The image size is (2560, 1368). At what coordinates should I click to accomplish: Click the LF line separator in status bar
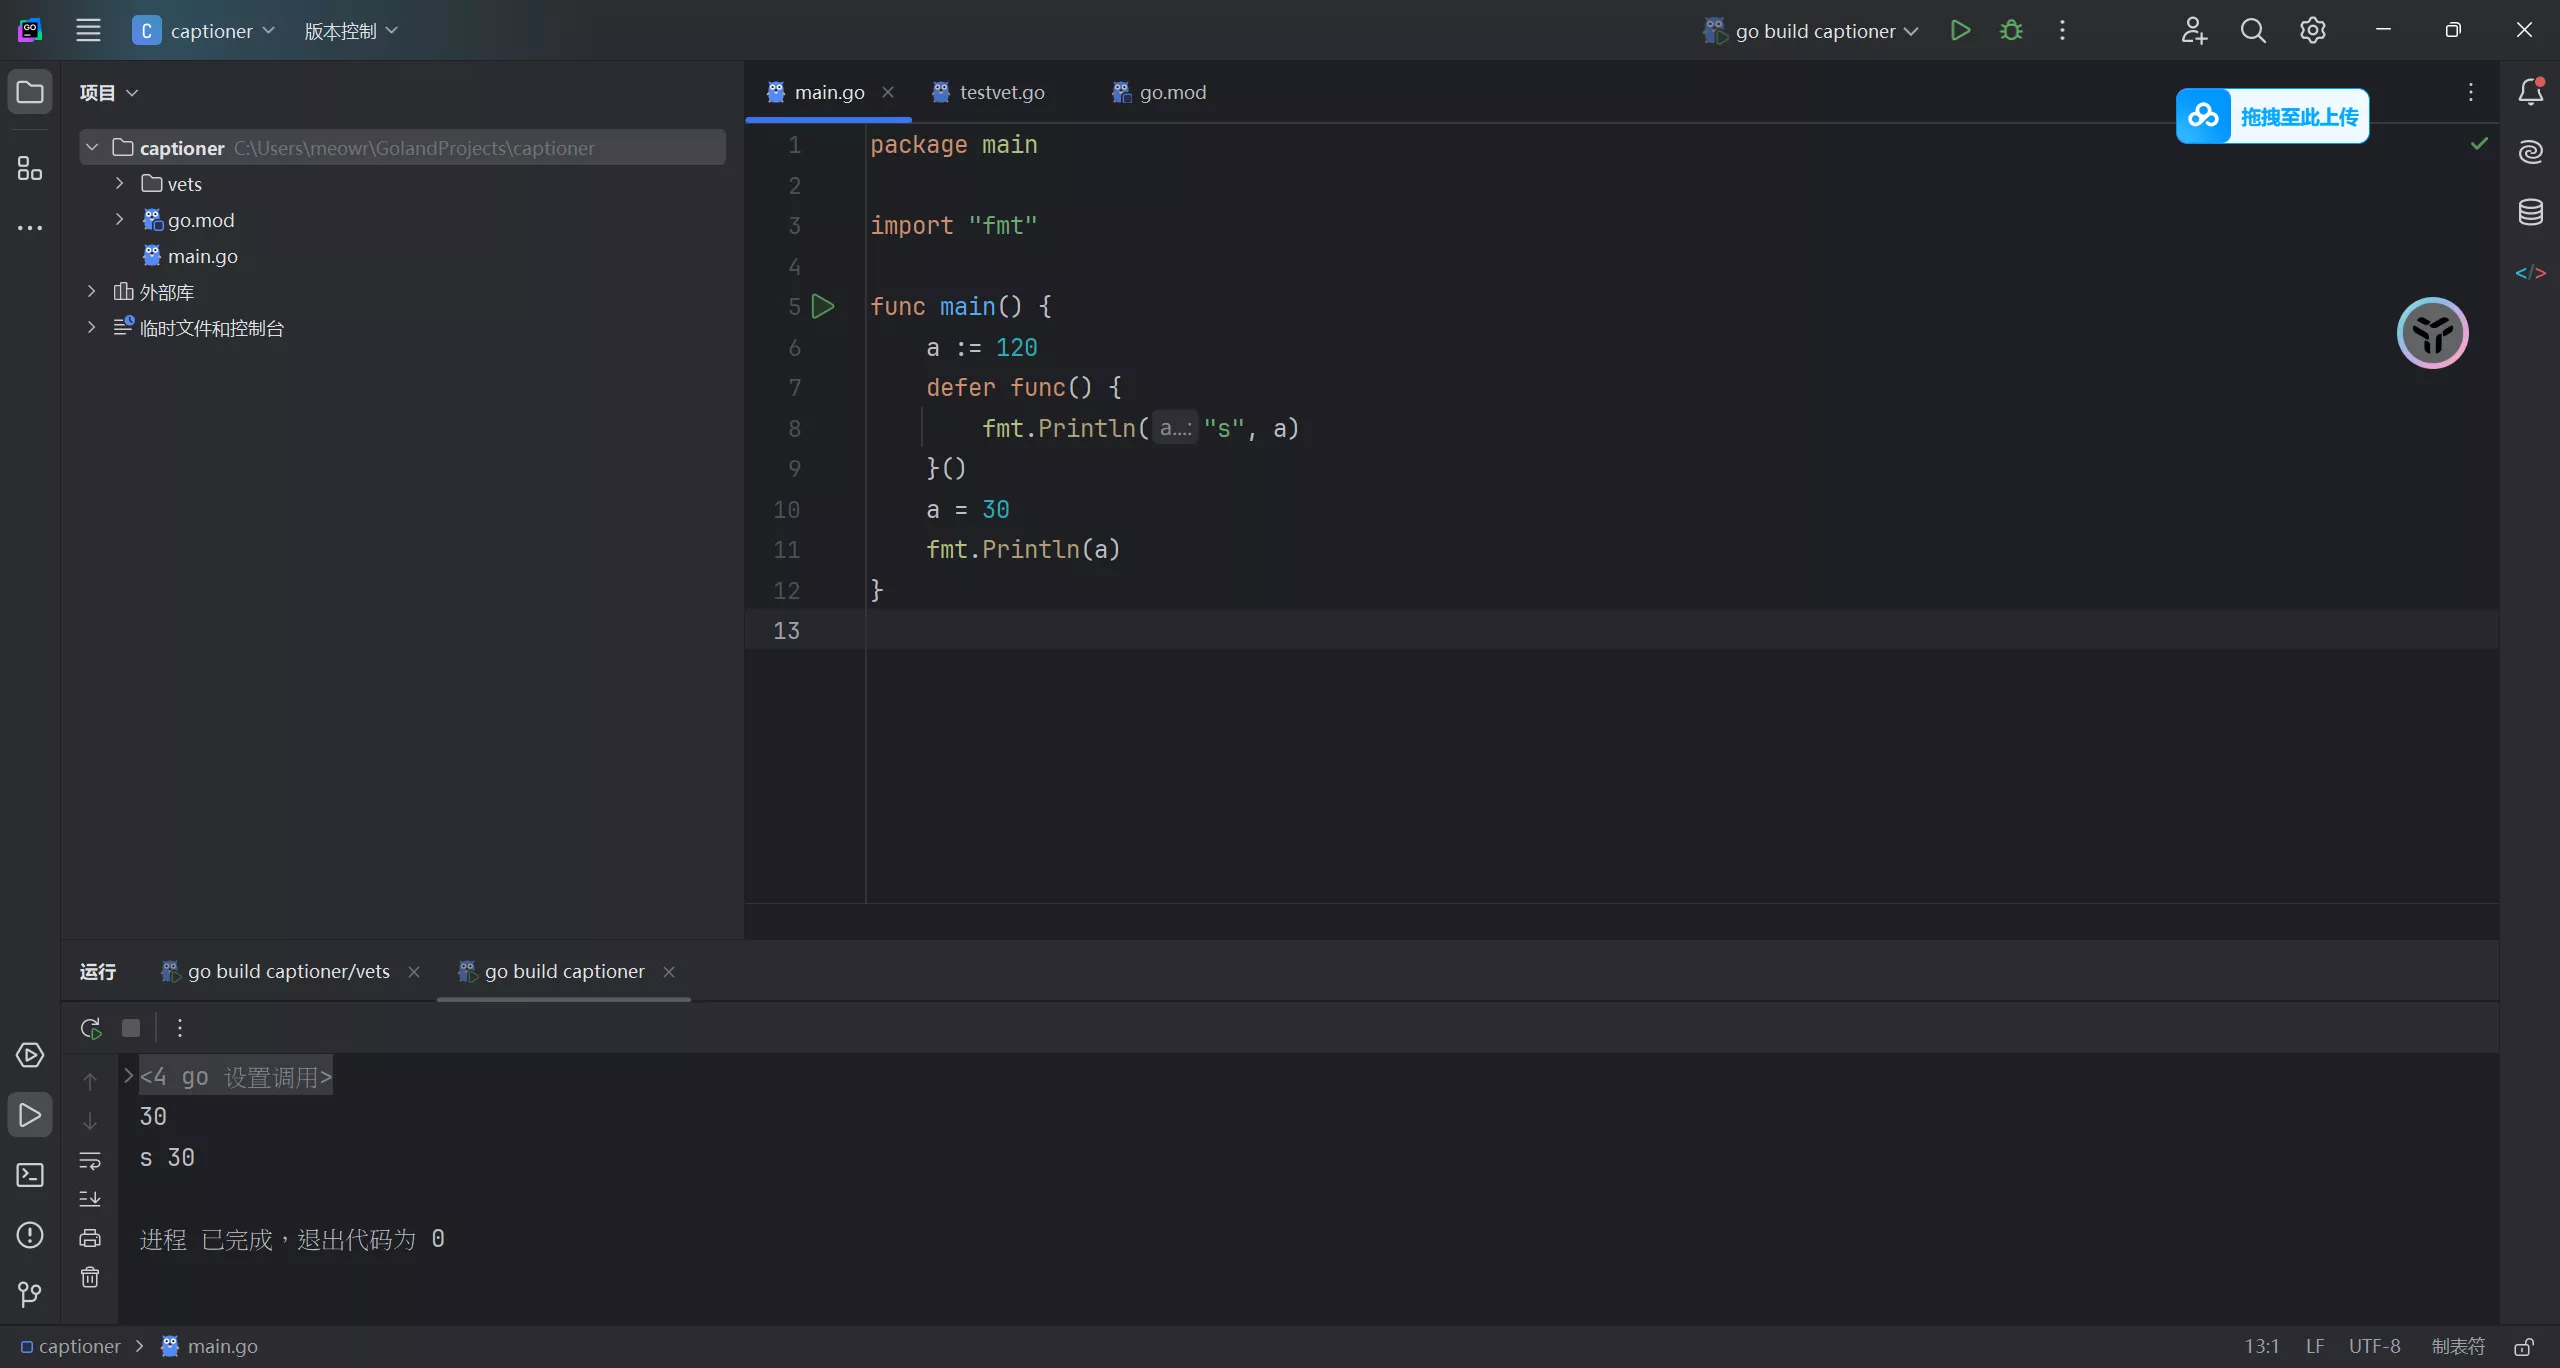point(2314,1346)
